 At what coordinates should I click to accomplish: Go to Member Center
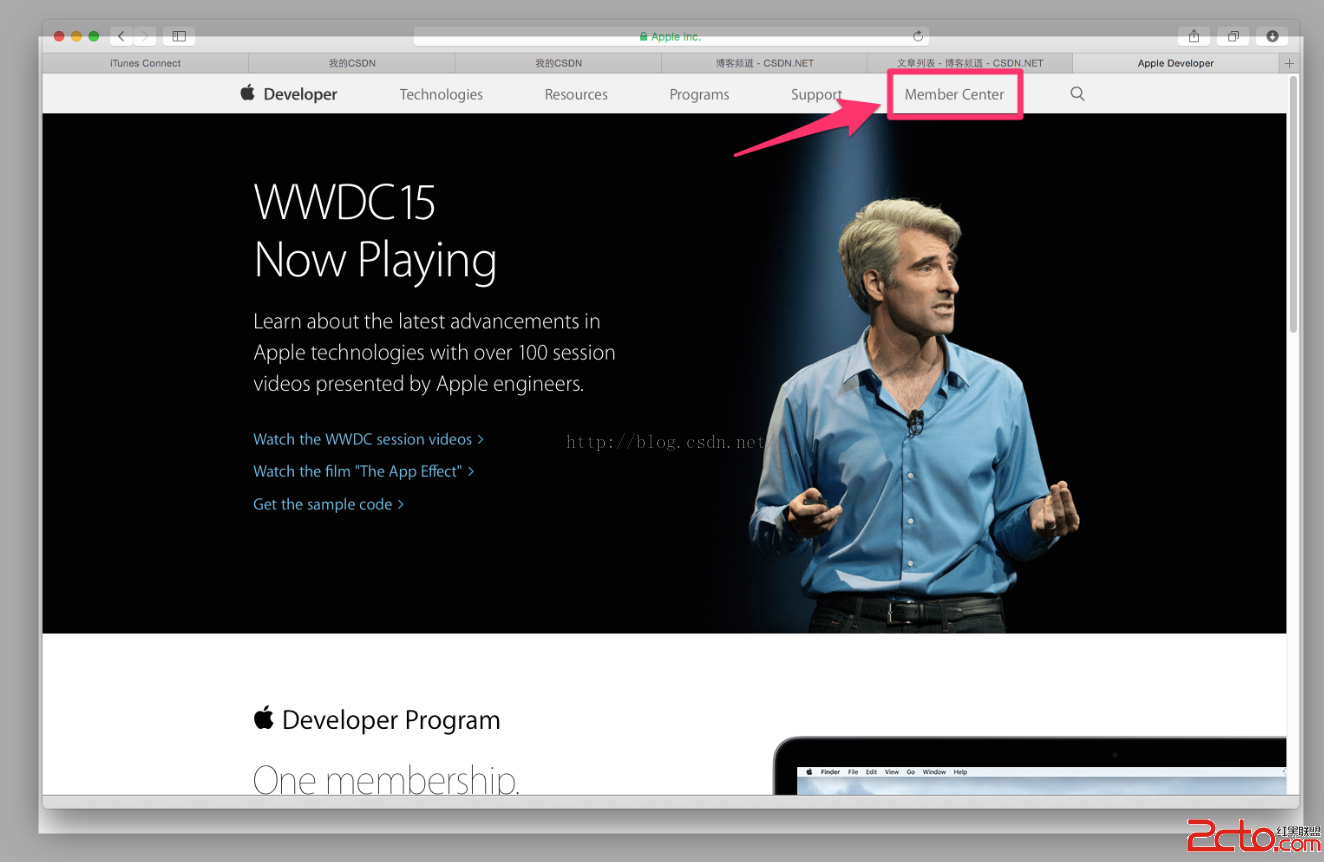[x=954, y=94]
